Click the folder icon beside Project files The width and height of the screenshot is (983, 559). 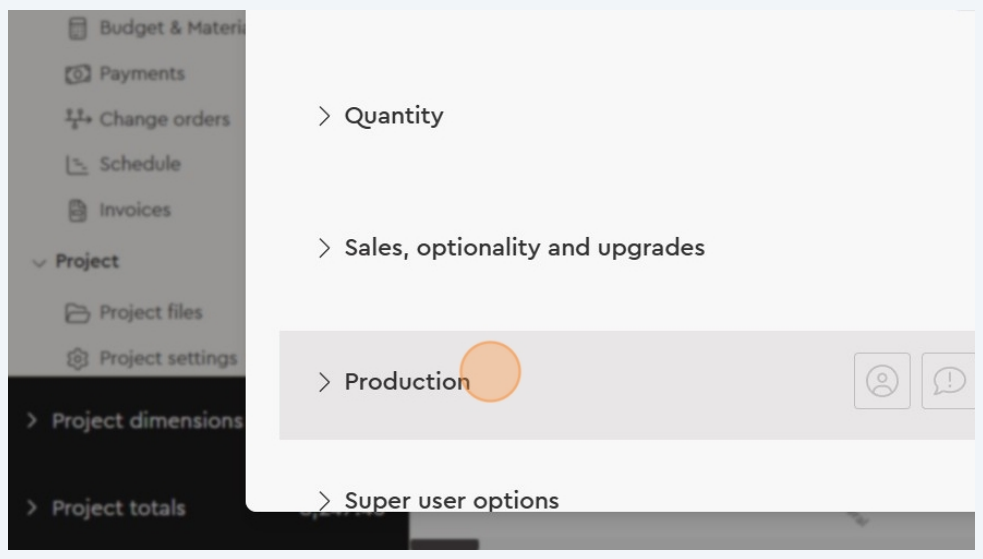(77, 313)
